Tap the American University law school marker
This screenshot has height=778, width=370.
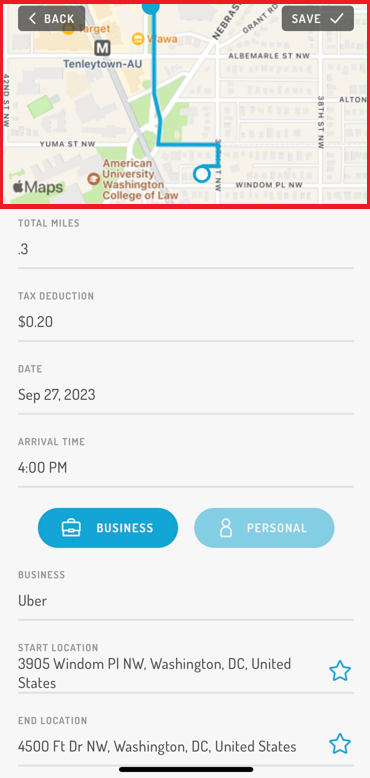(x=93, y=179)
